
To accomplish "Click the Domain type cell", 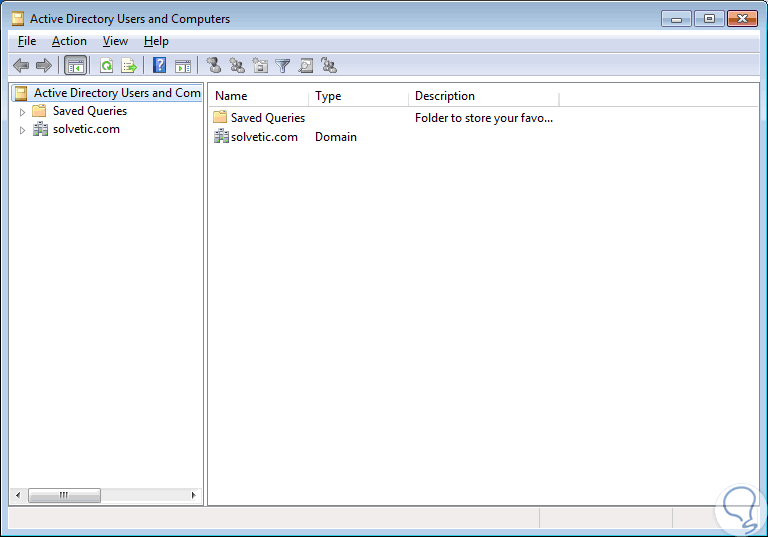I will point(336,137).
